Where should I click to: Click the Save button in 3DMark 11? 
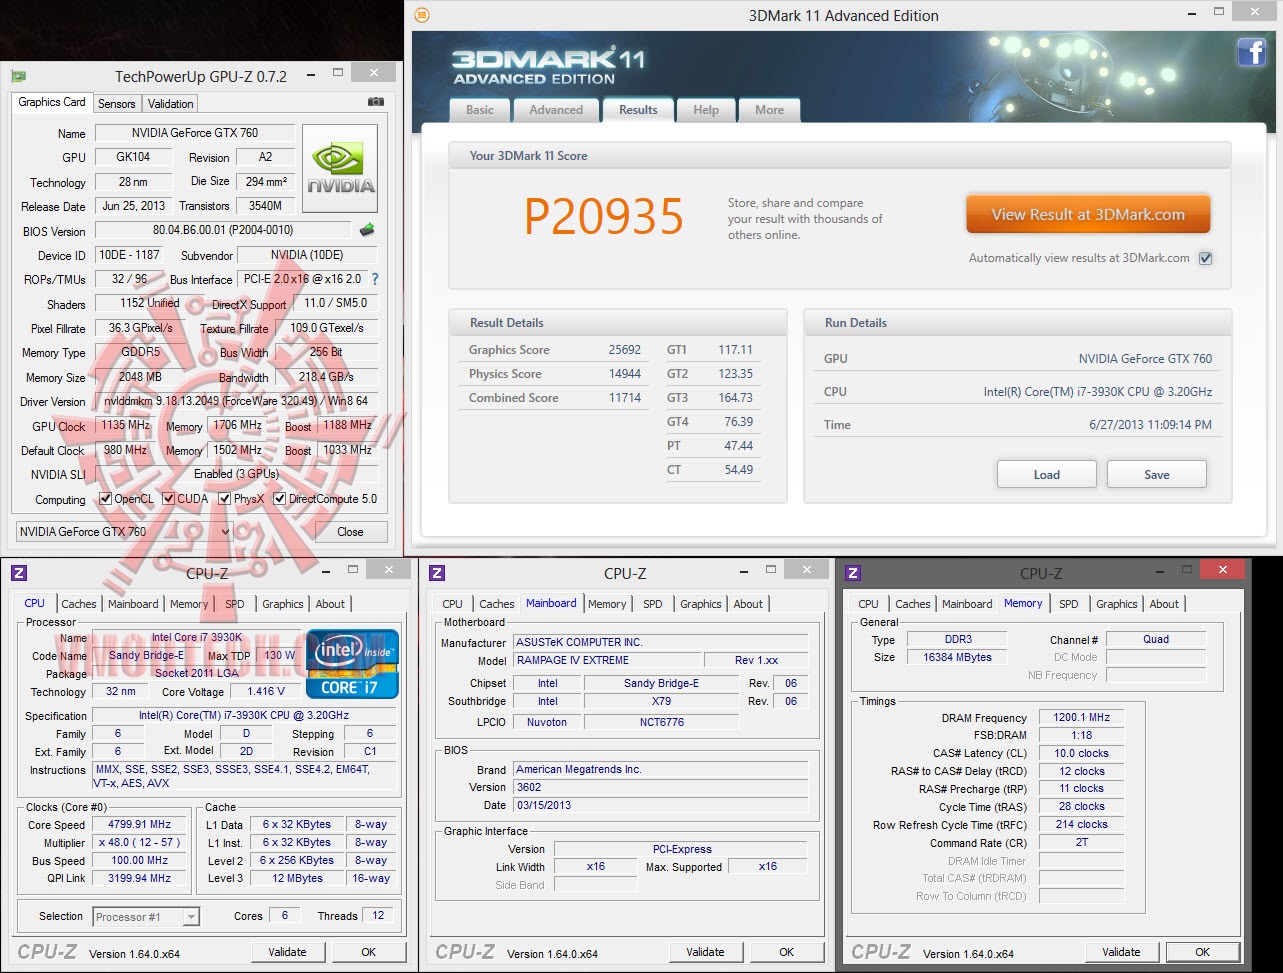(1157, 474)
